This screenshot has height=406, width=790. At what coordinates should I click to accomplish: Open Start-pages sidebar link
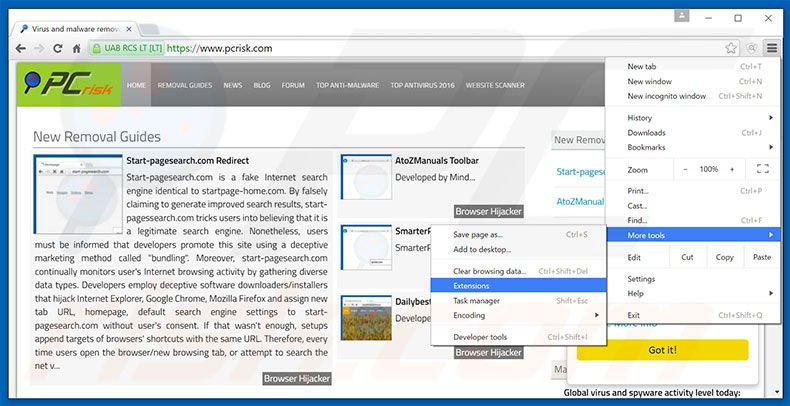[x=580, y=171]
